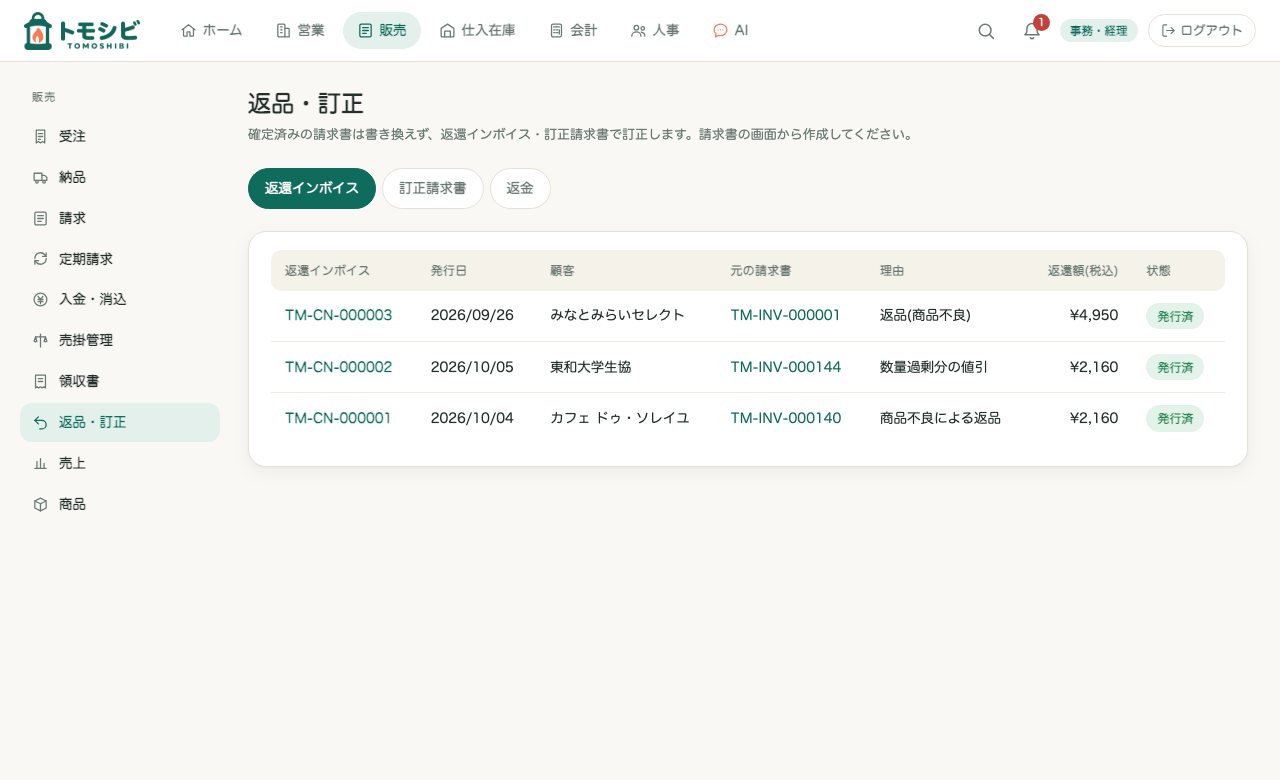Open credit note TM-CN-000002

[338, 367]
